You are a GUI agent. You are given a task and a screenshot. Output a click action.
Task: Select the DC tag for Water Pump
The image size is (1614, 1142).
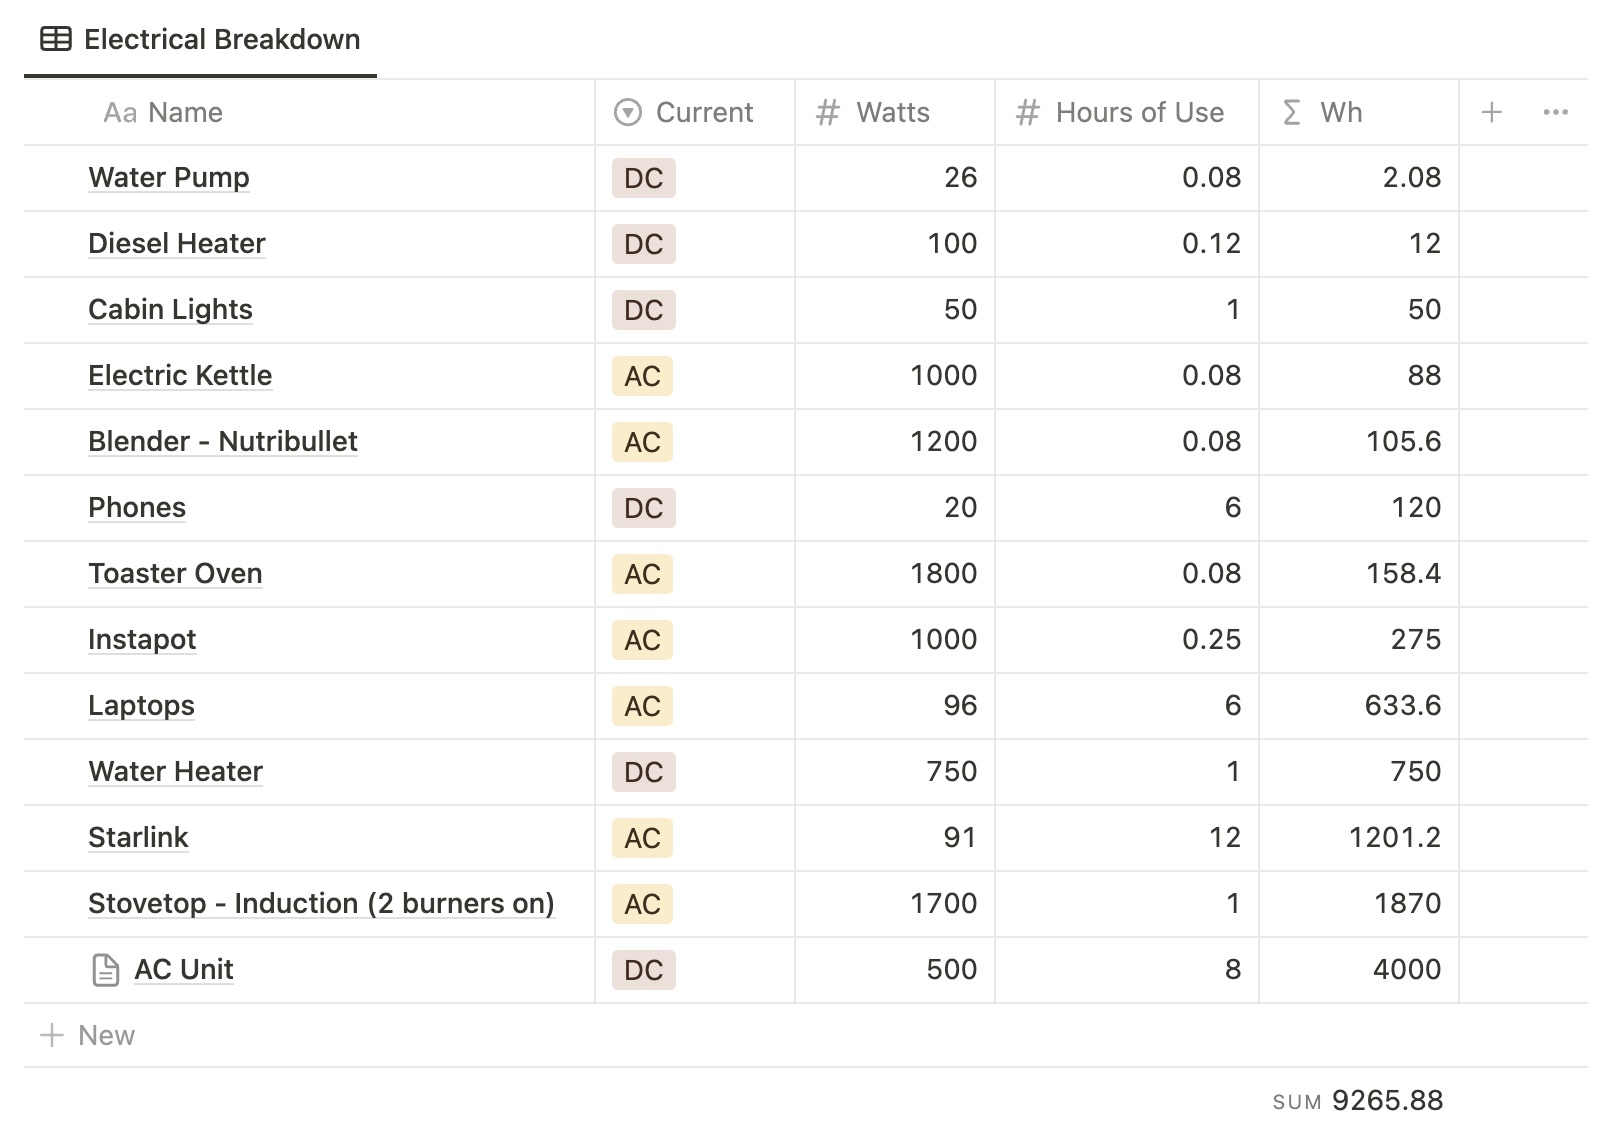click(643, 178)
